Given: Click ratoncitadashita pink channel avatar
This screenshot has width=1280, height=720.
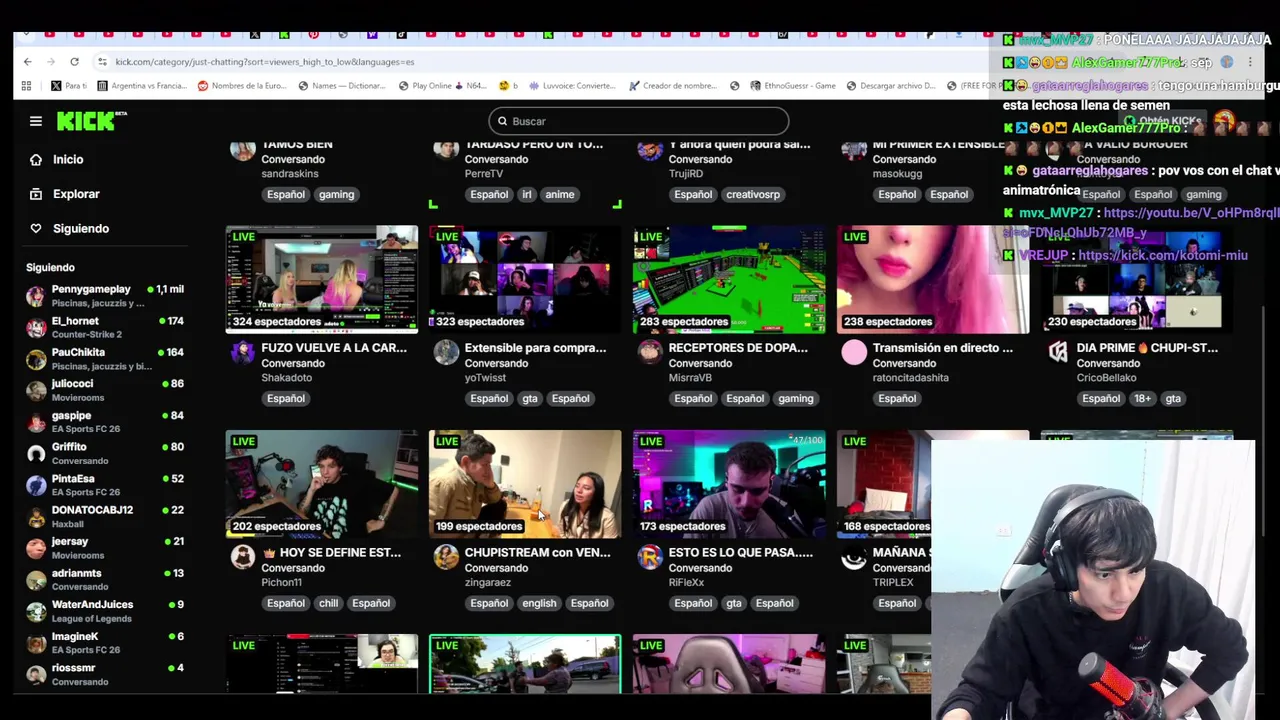Looking at the screenshot, I should pos(854,352).
